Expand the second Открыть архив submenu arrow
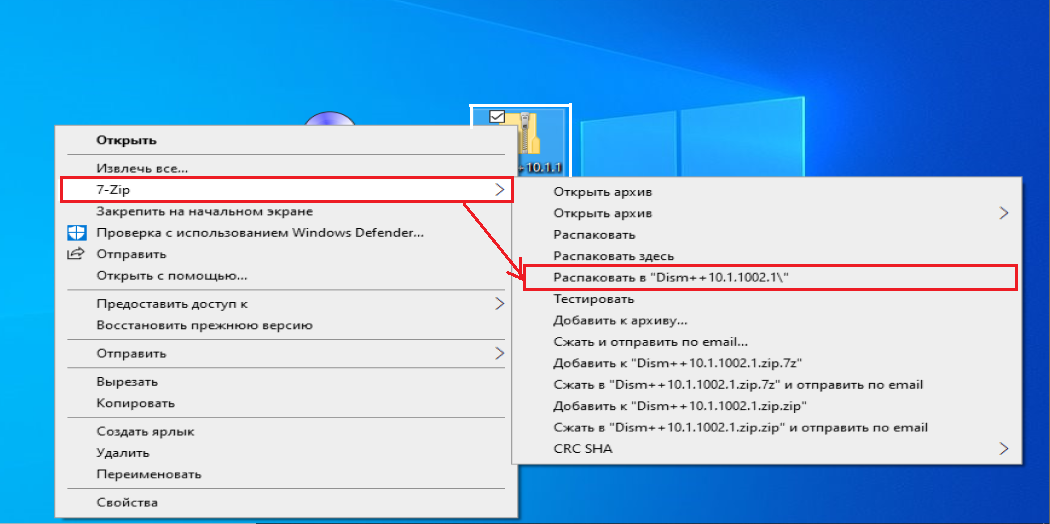Image resolution: width=1050 pixels, height=524 pixels. [1003, 213]
